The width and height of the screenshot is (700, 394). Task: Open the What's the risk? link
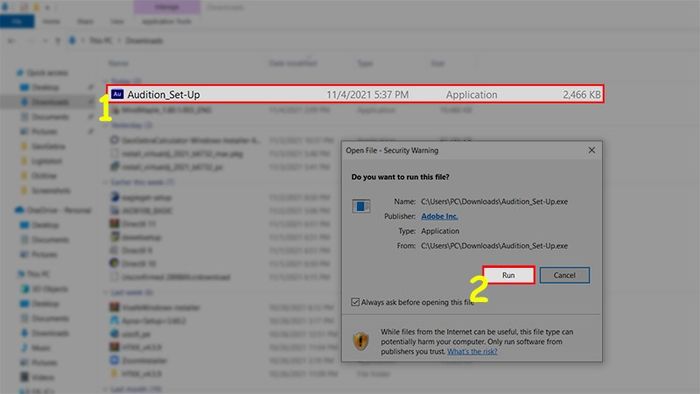coord(472,352)
